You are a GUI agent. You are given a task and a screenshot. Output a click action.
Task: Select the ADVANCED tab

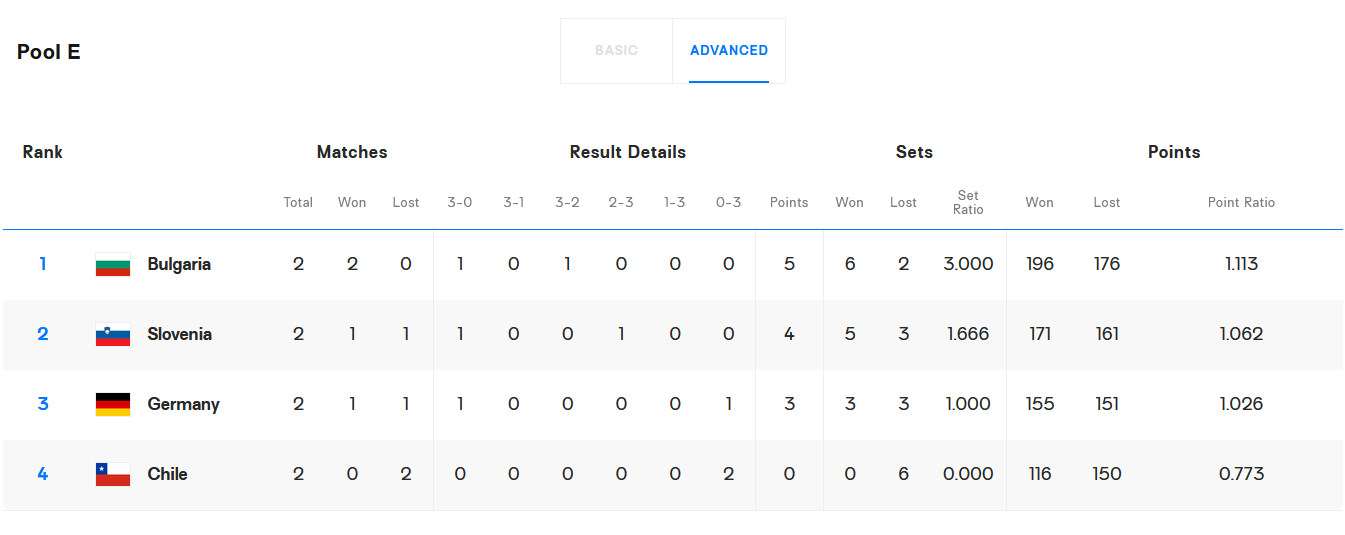[x=729, y=51]
